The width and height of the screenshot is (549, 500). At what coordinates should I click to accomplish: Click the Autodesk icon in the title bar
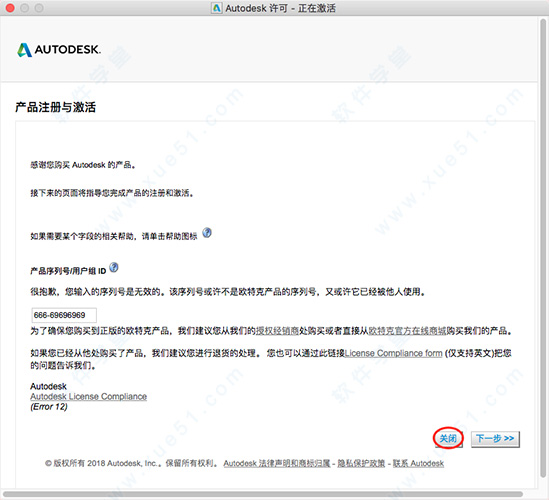pyautogui.click(x=217, y=8)
